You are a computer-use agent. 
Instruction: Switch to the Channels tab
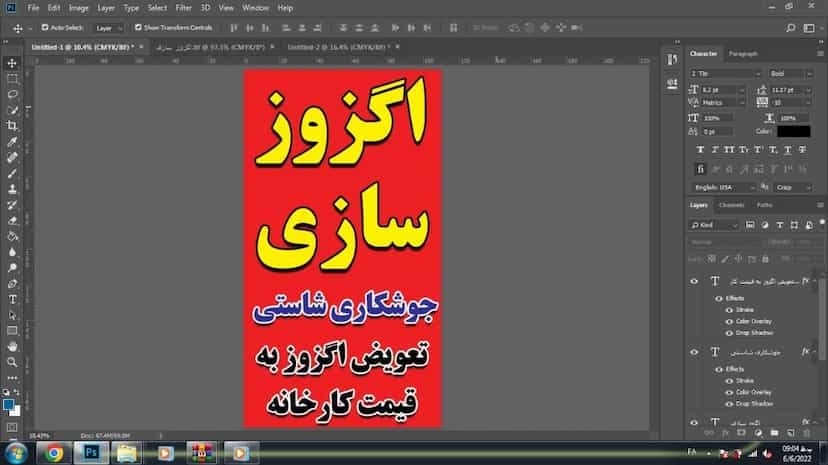731,205
